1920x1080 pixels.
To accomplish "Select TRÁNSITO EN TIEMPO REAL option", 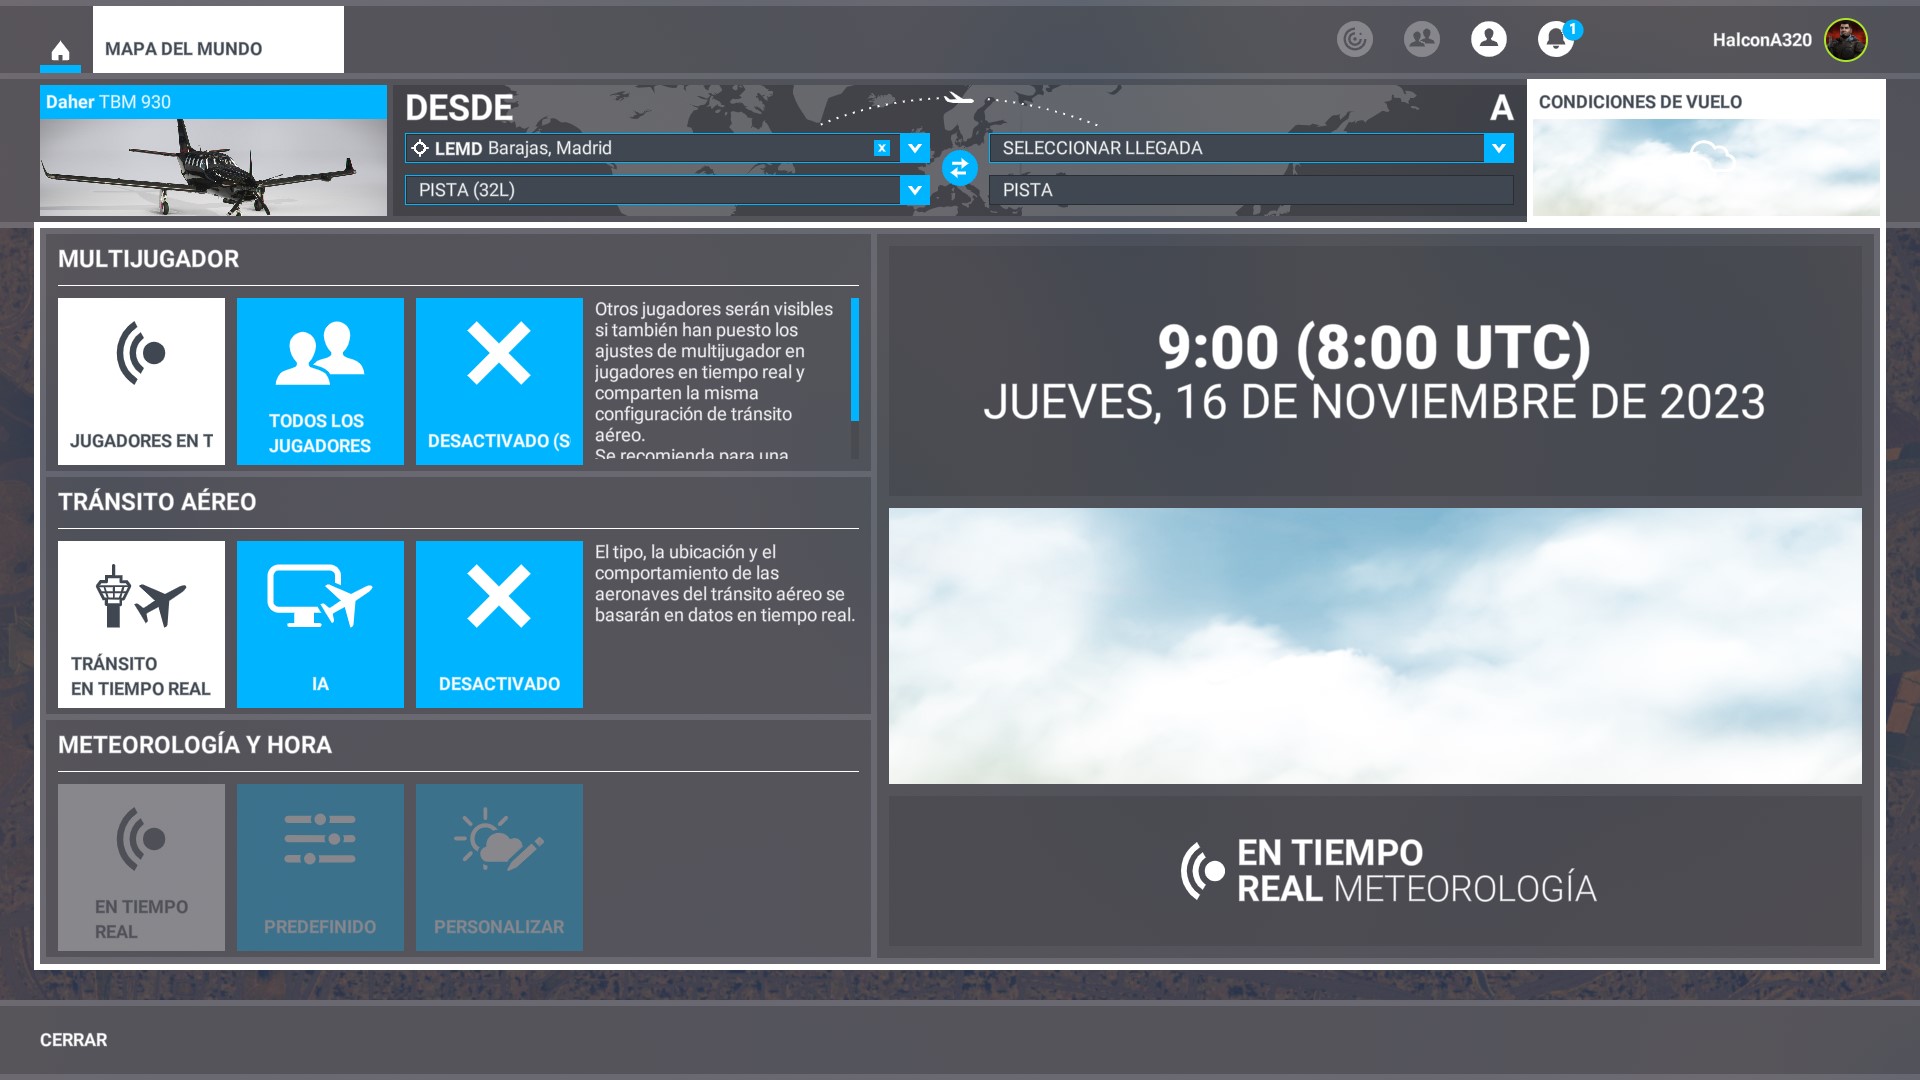I will pyautogui.click(x=141, y=624).
